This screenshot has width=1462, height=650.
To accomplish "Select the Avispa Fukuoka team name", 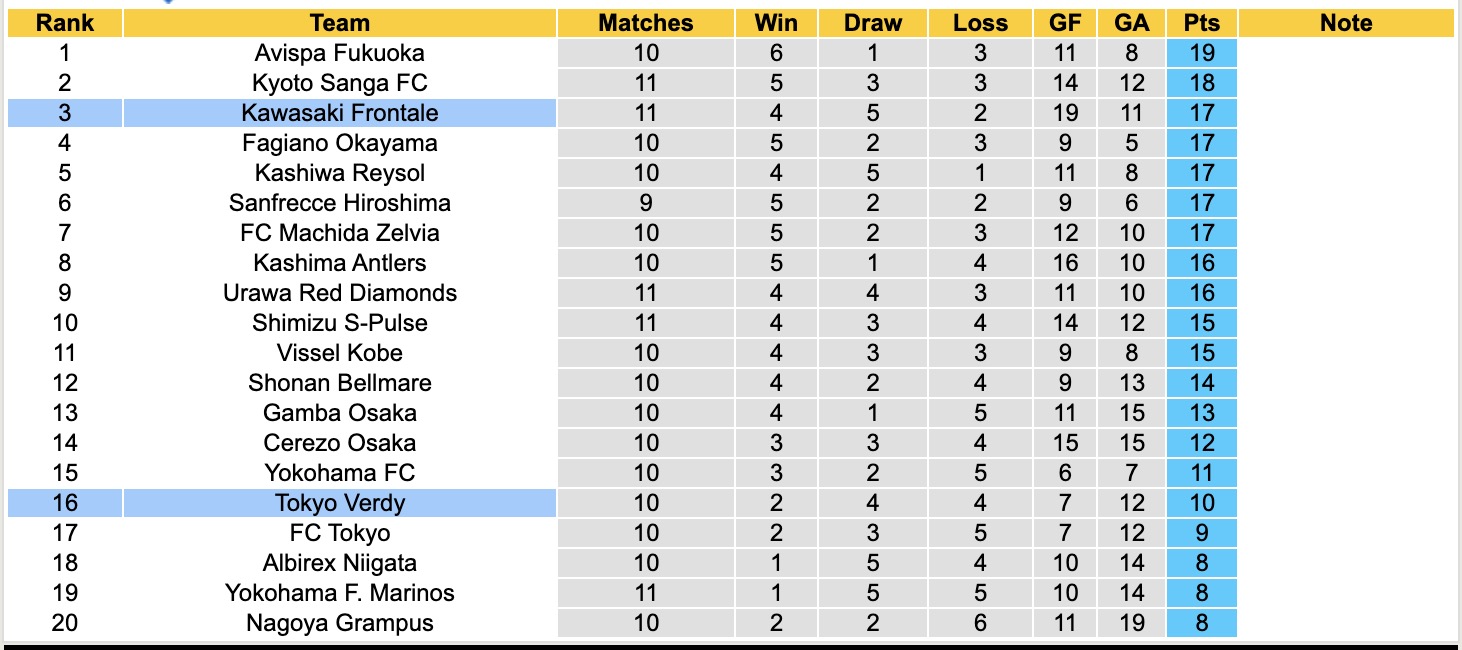I will point(340,53).
